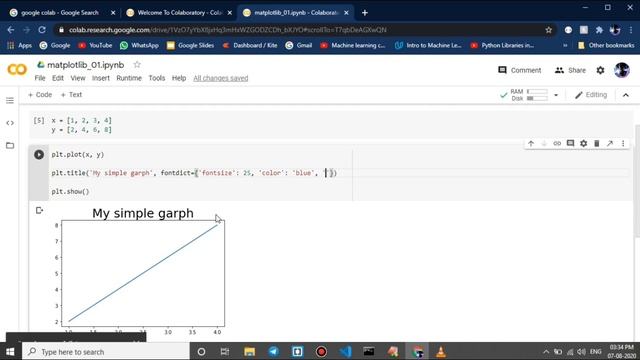Viewport: 640px width, 360px height.
Task: Open File Explorer from the taskbar
Action: pyautogui.click(x=249, y=351)
